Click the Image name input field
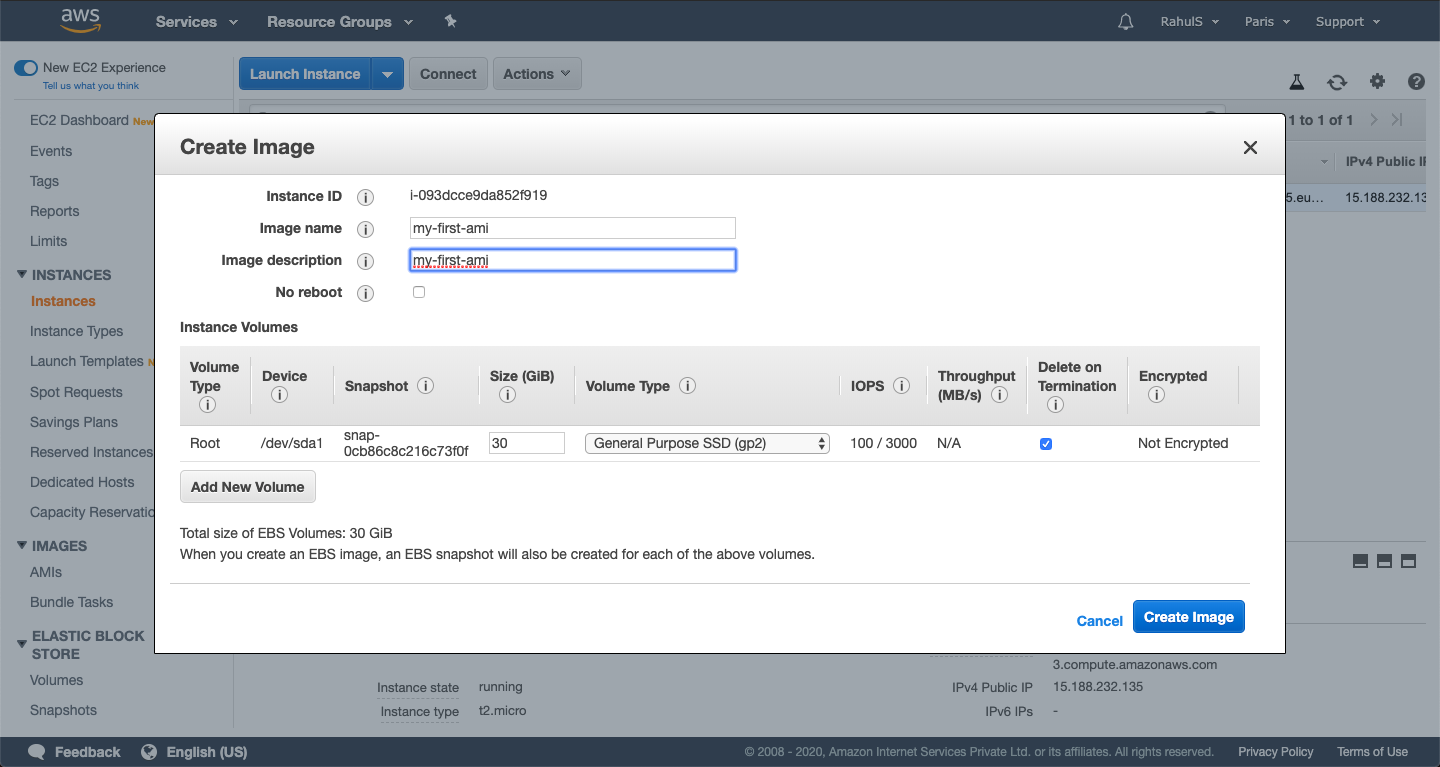Viewport: 1440px width, 767px height. click(572, 228)
